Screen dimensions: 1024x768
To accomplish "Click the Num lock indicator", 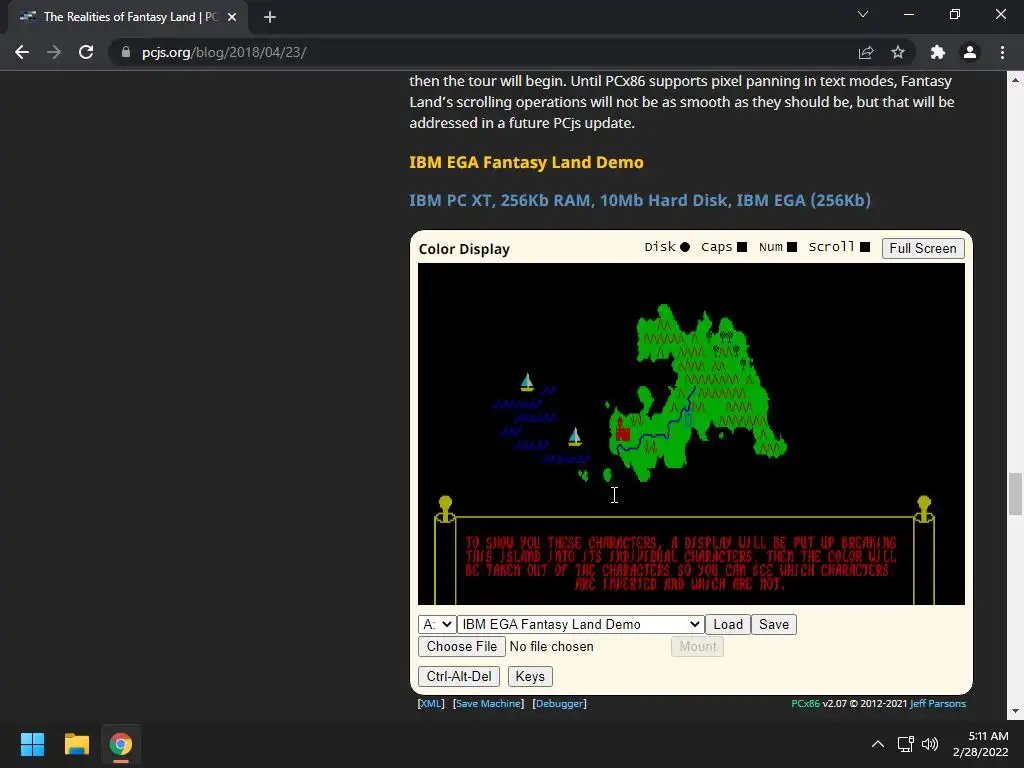I will [x=792, y=247].
